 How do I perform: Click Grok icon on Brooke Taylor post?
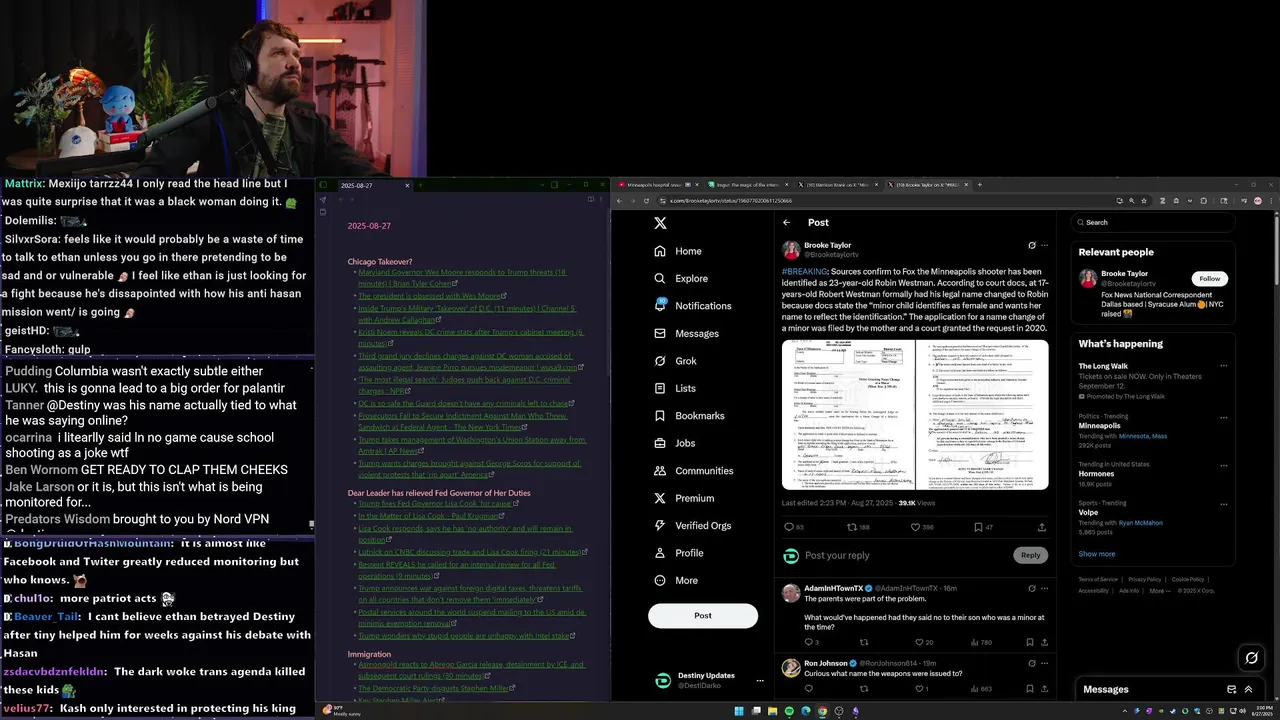(x=1032, y=245)
